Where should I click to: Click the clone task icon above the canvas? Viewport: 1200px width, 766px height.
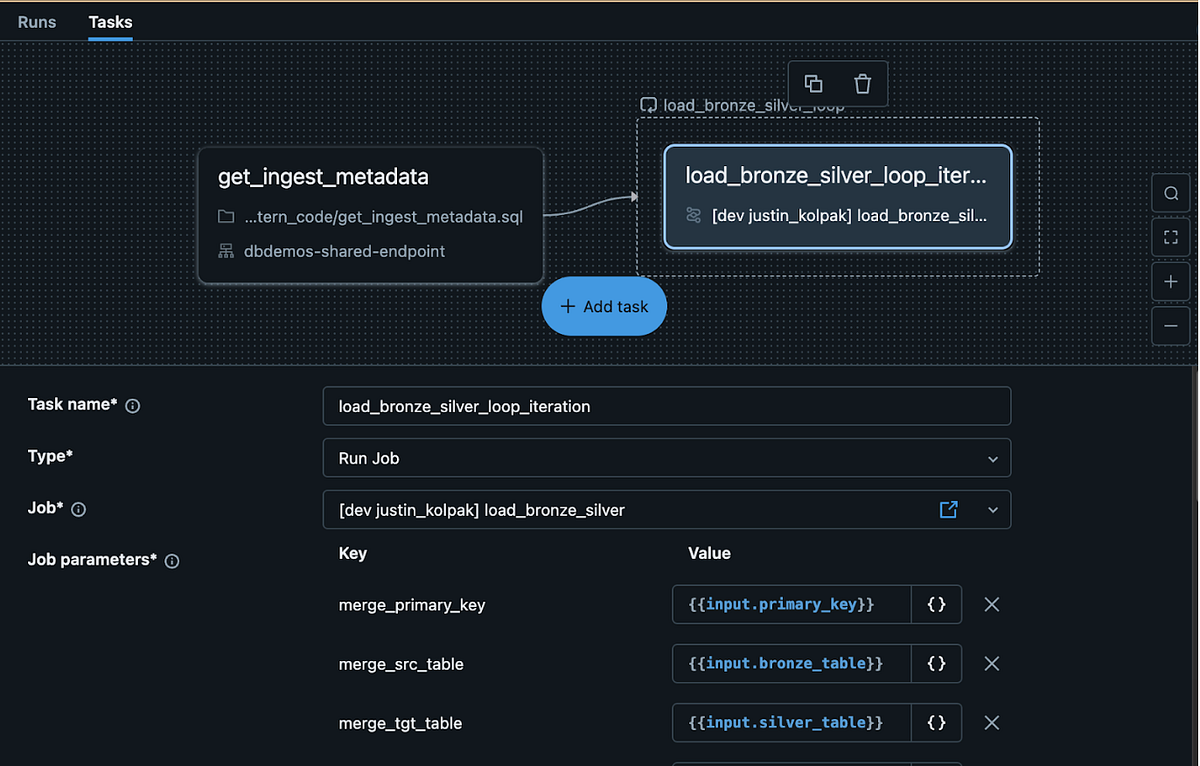[x=813, y=83]
